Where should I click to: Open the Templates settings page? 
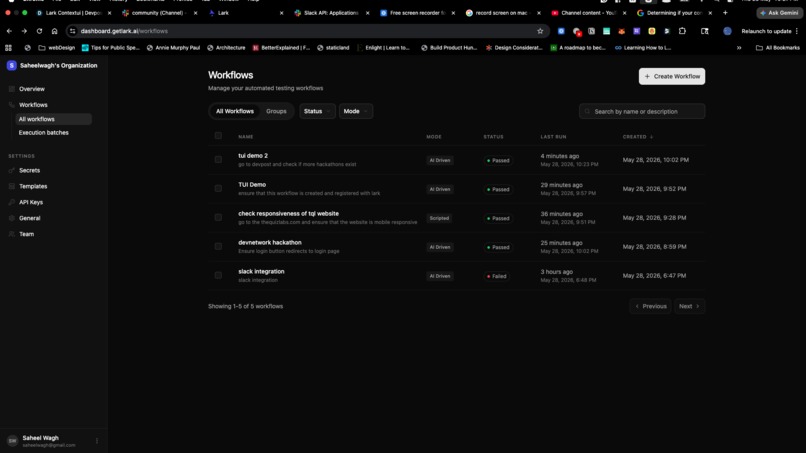[33, 186]
